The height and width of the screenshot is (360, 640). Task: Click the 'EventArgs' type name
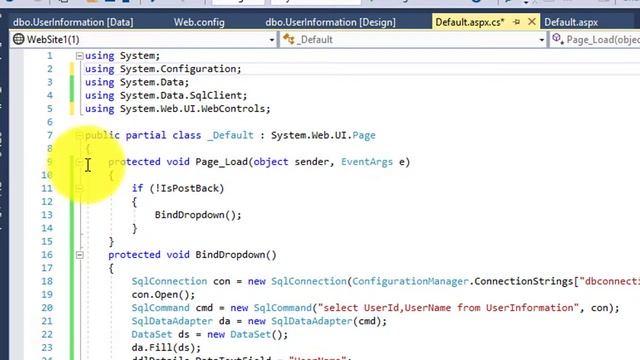[x=367, y=162]
